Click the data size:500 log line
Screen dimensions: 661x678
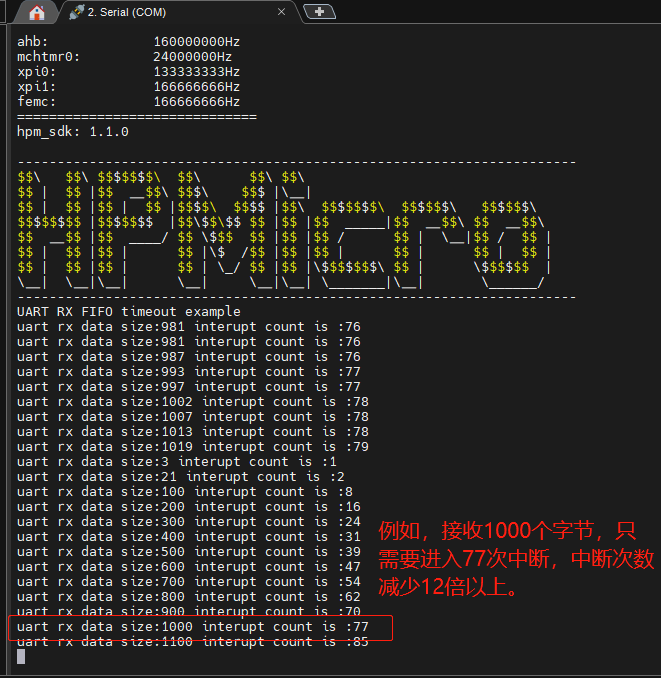pyautogui.click(x=188, y=551)
